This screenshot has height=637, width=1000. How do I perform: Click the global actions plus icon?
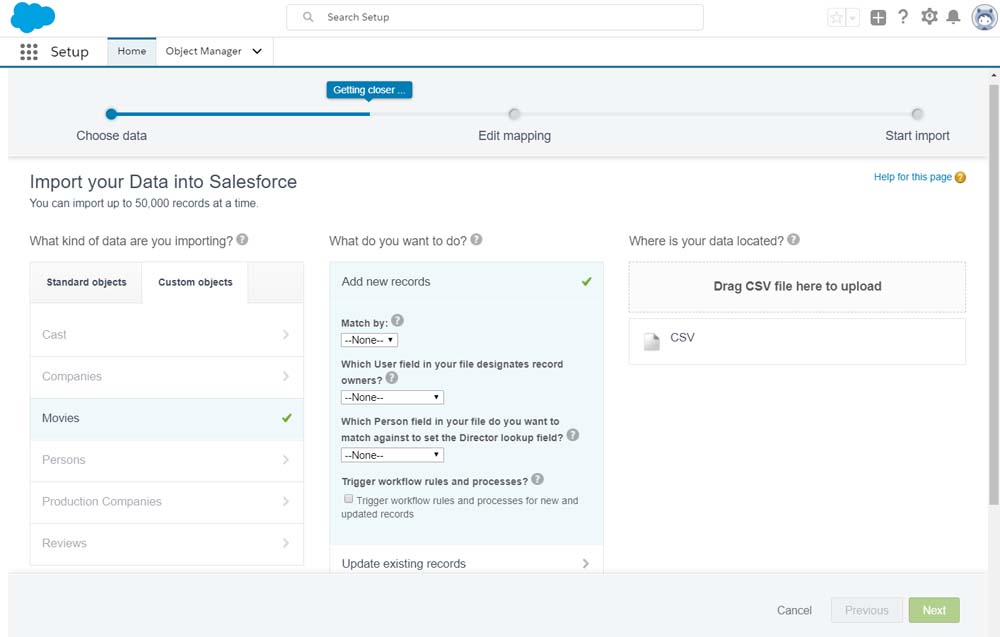point(878,17)
